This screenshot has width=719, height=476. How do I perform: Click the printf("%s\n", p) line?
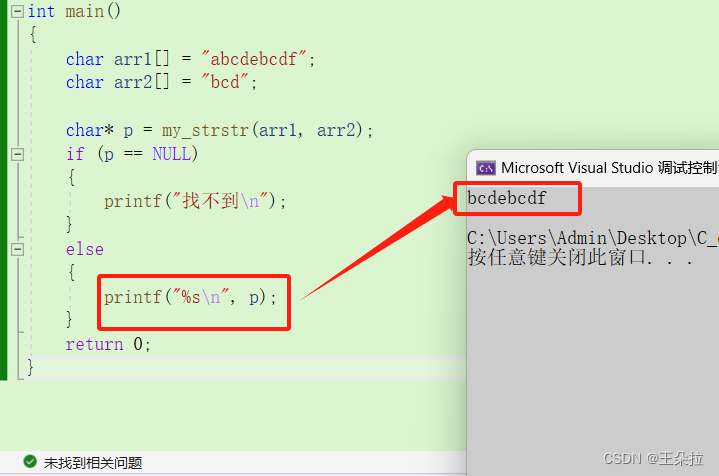click(190, 298)
